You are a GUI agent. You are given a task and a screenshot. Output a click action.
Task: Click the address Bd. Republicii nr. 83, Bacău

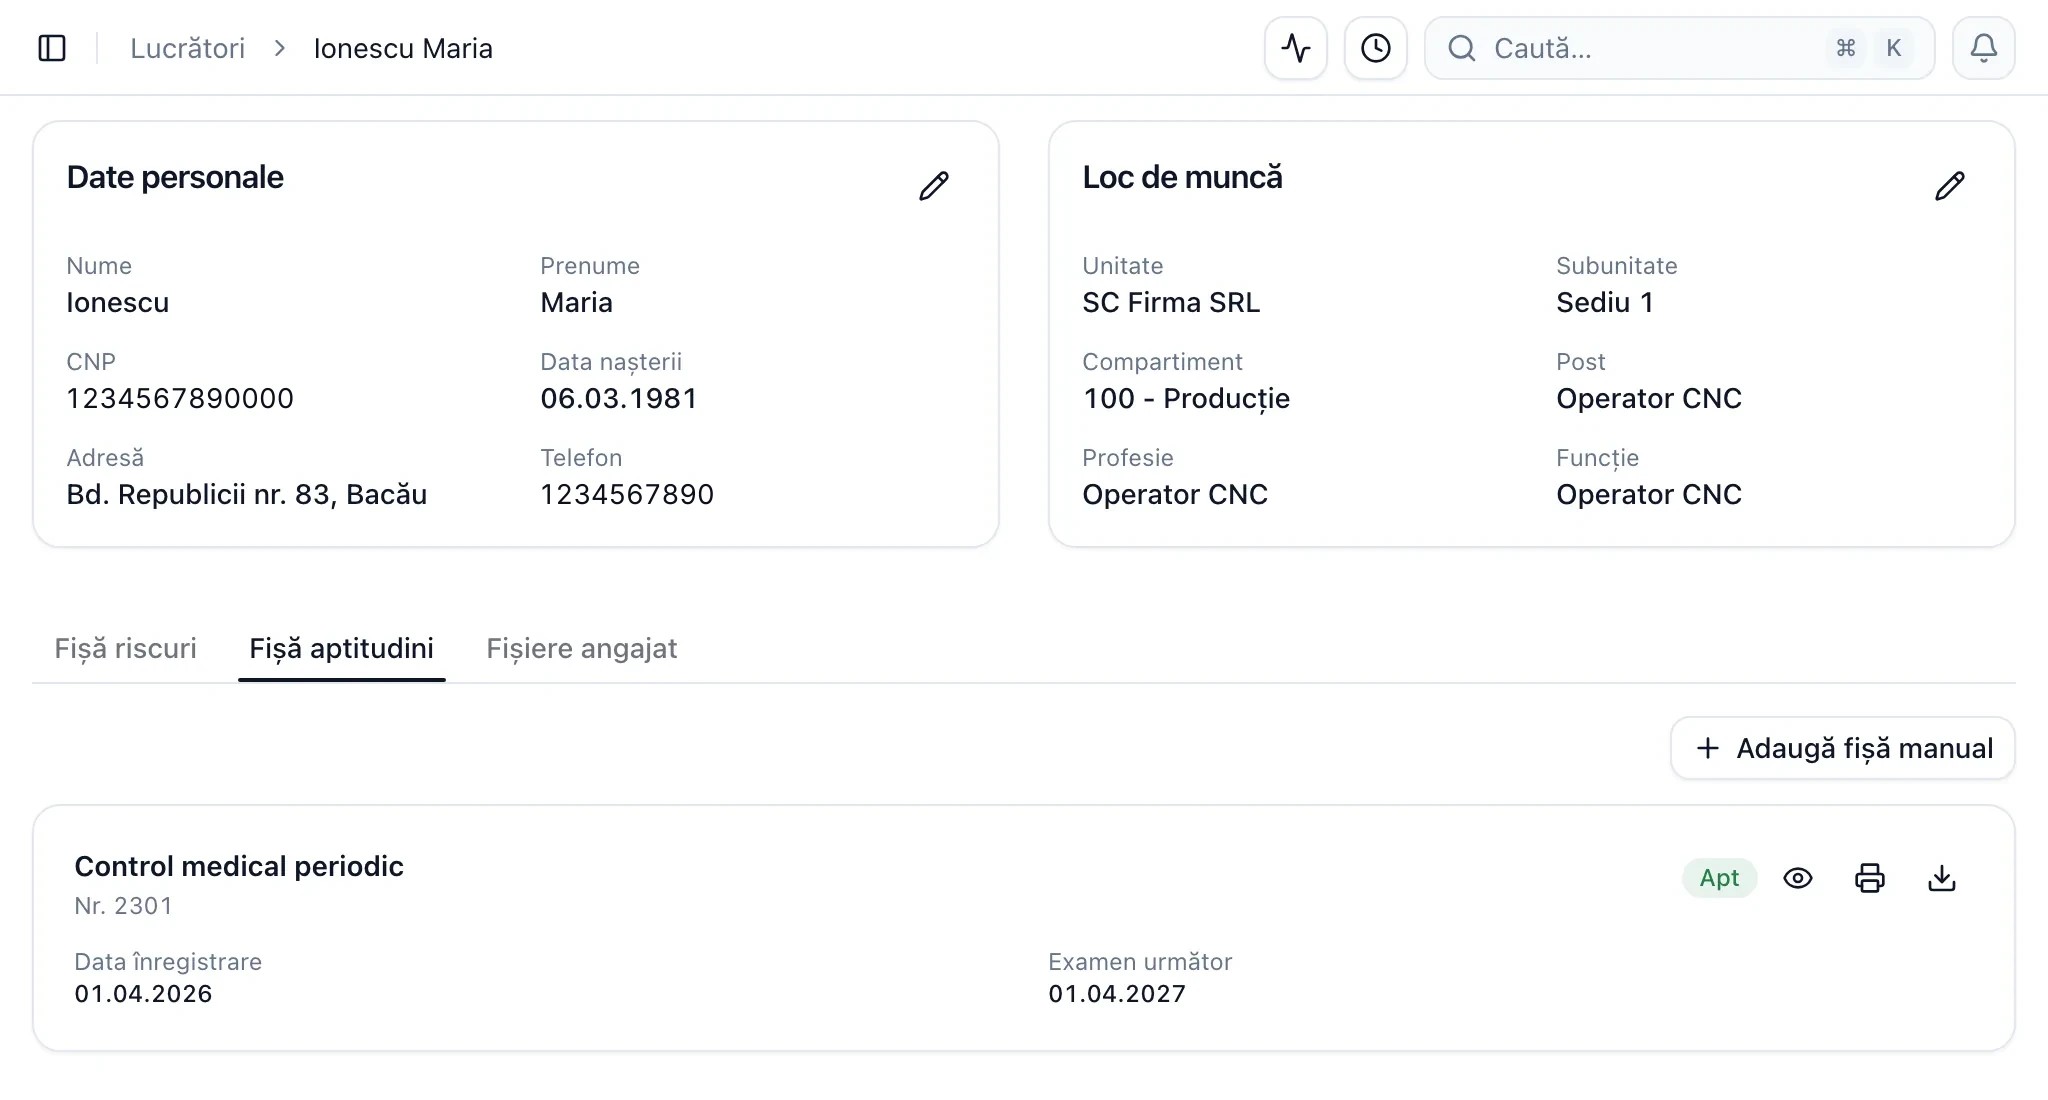(x=247, y=494)
